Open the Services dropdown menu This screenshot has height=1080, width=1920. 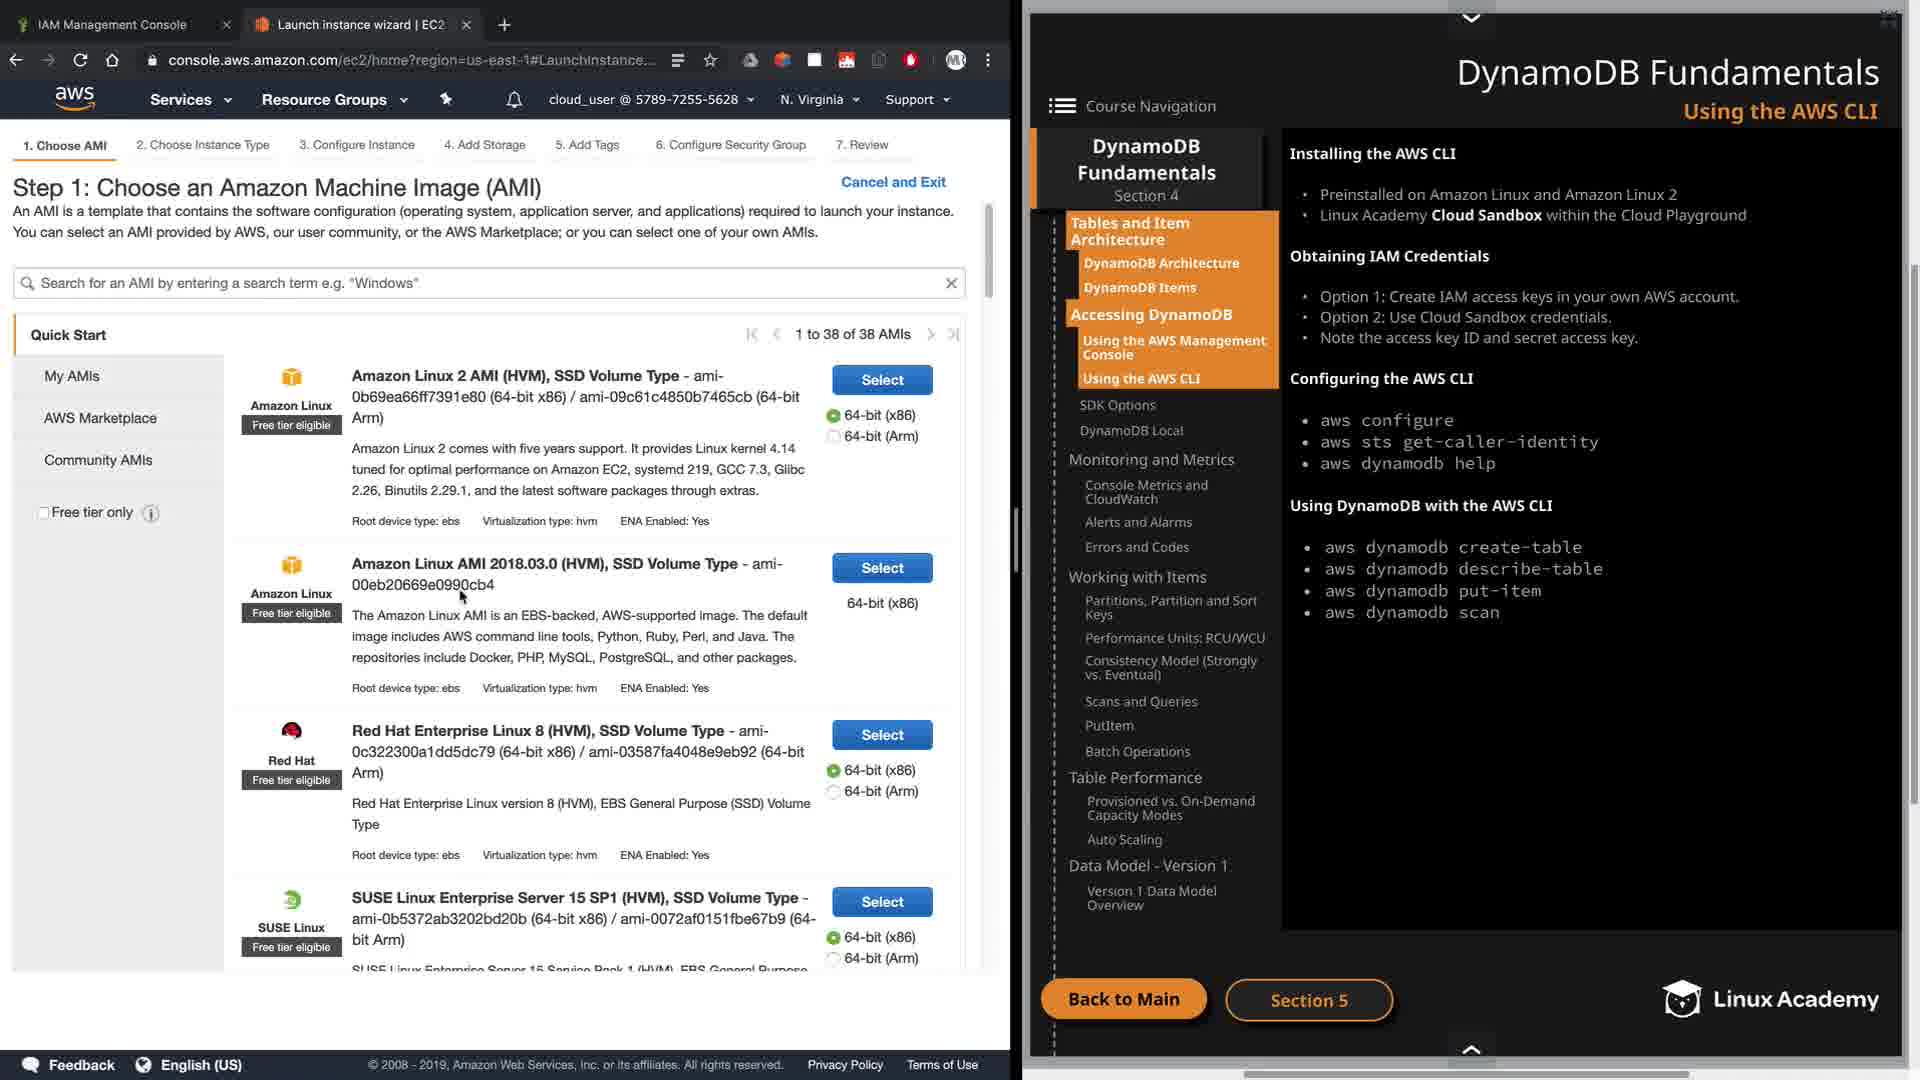point(190,100)
